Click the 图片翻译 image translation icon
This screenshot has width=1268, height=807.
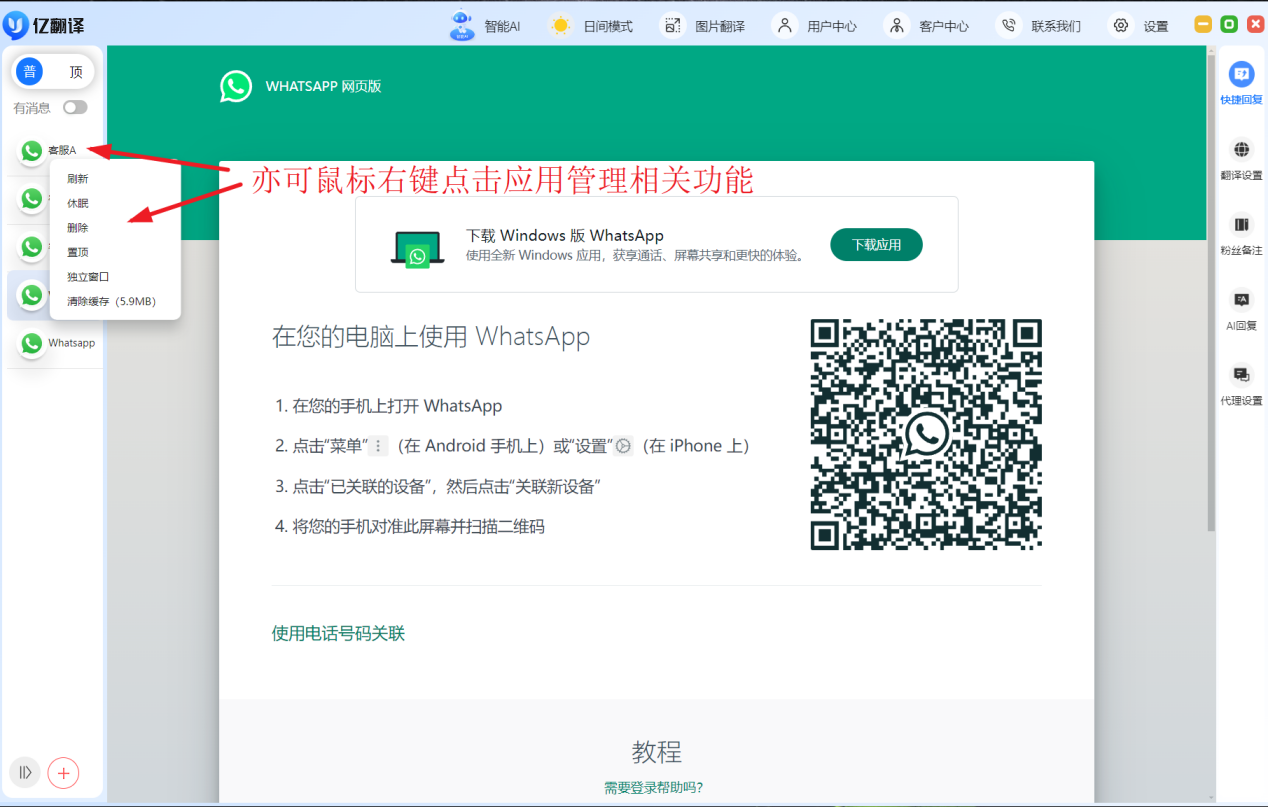[x=671, y=24]
